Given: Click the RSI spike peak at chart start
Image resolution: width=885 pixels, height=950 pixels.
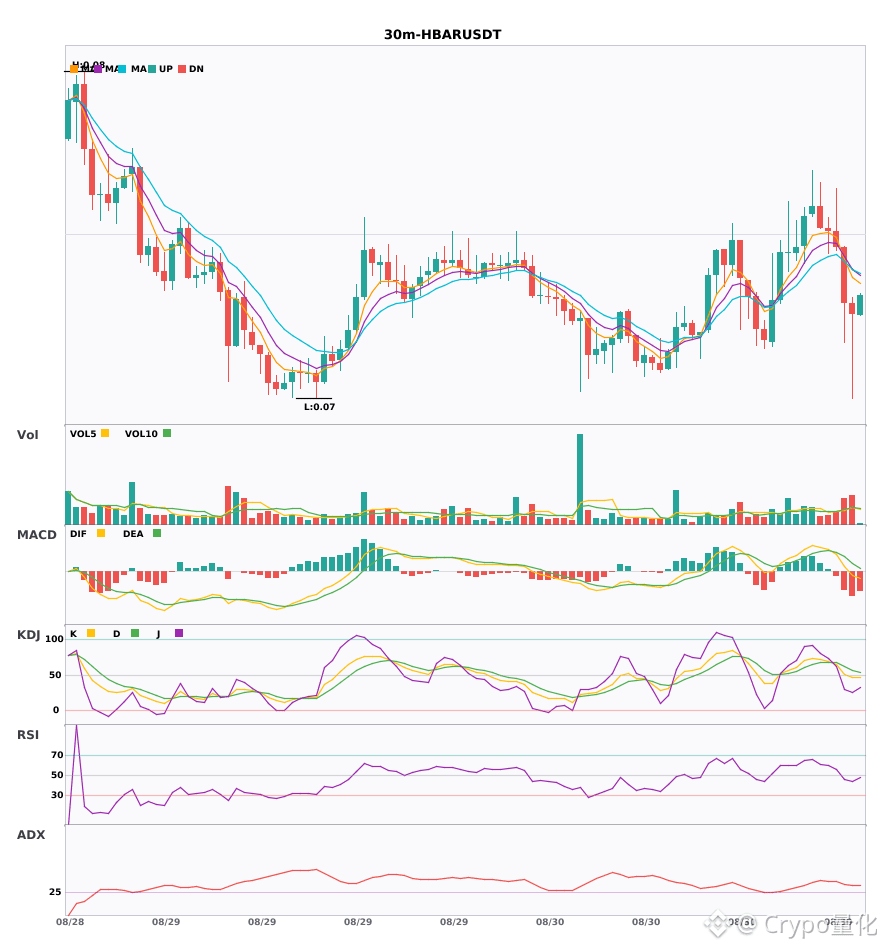Looking at the screenshot, I should (x=76, y=725).
